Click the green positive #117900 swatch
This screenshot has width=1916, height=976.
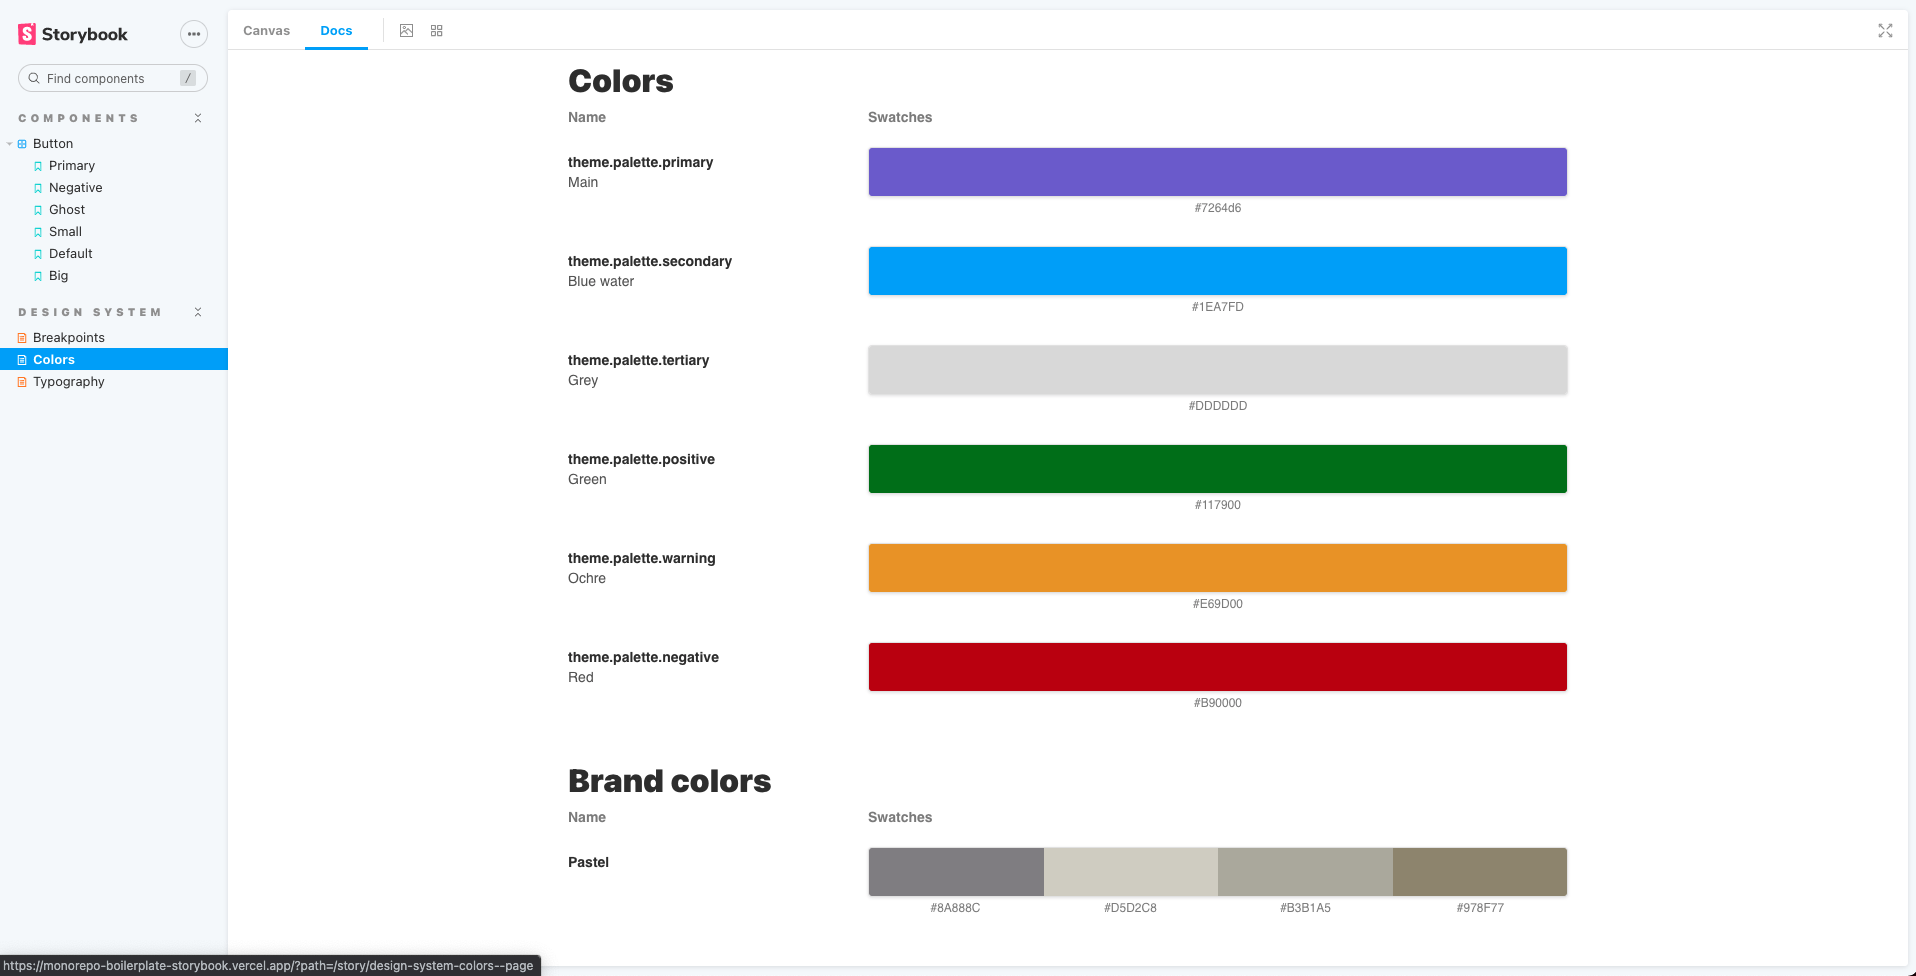[x=1217, y=469]
